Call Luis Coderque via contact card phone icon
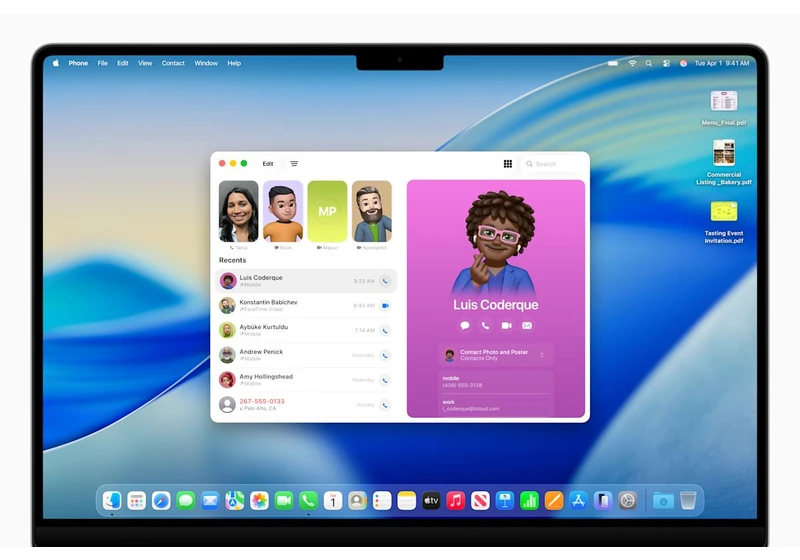The width and height of the screenshot is (800, 560). [x=485, y=325]
